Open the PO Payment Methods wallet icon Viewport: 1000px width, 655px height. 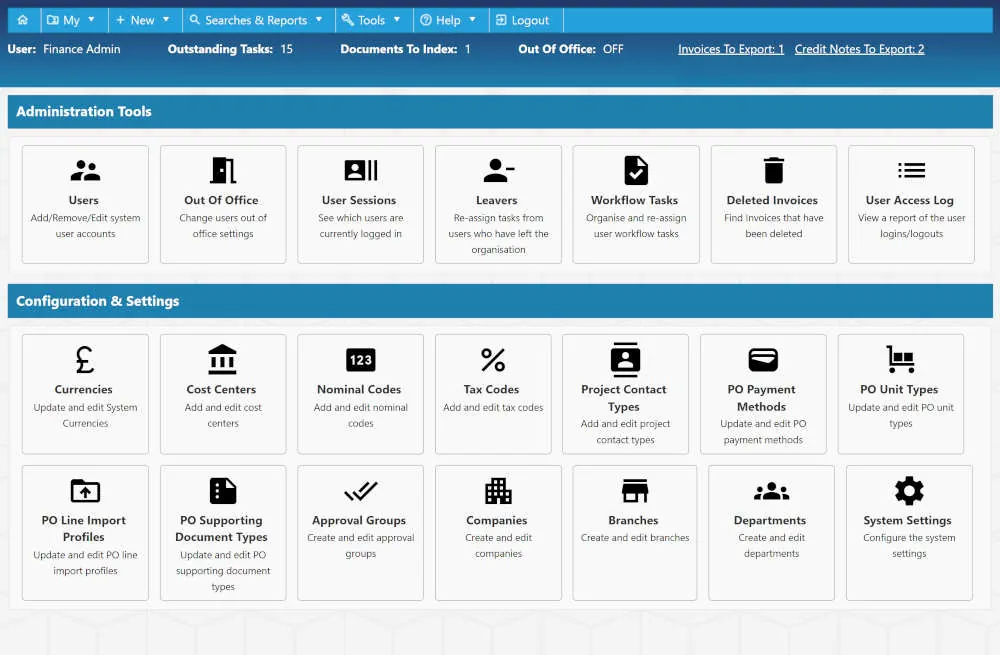point(763,360)
